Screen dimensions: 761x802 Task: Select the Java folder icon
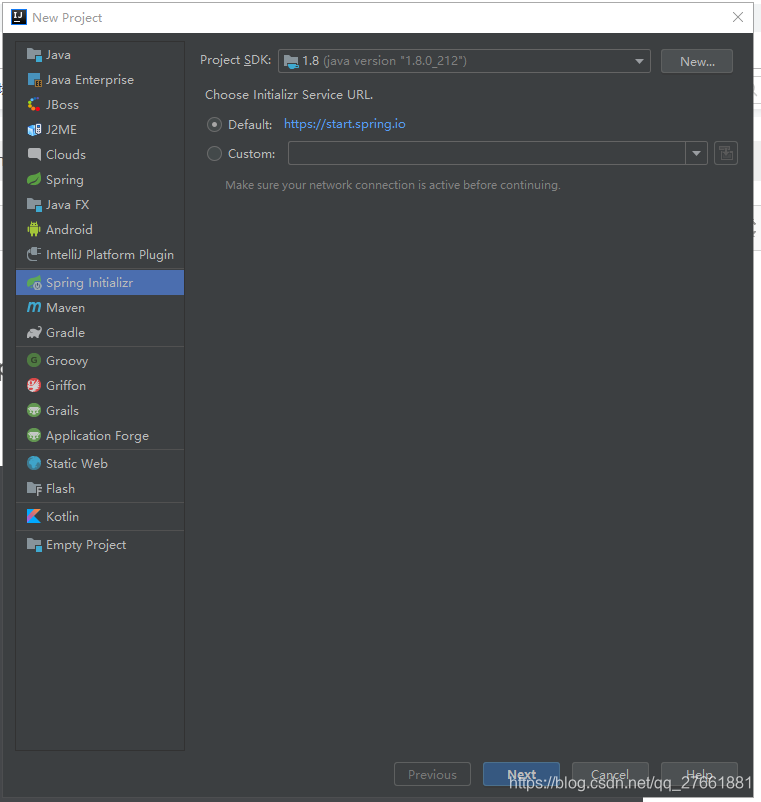(34, 55)
